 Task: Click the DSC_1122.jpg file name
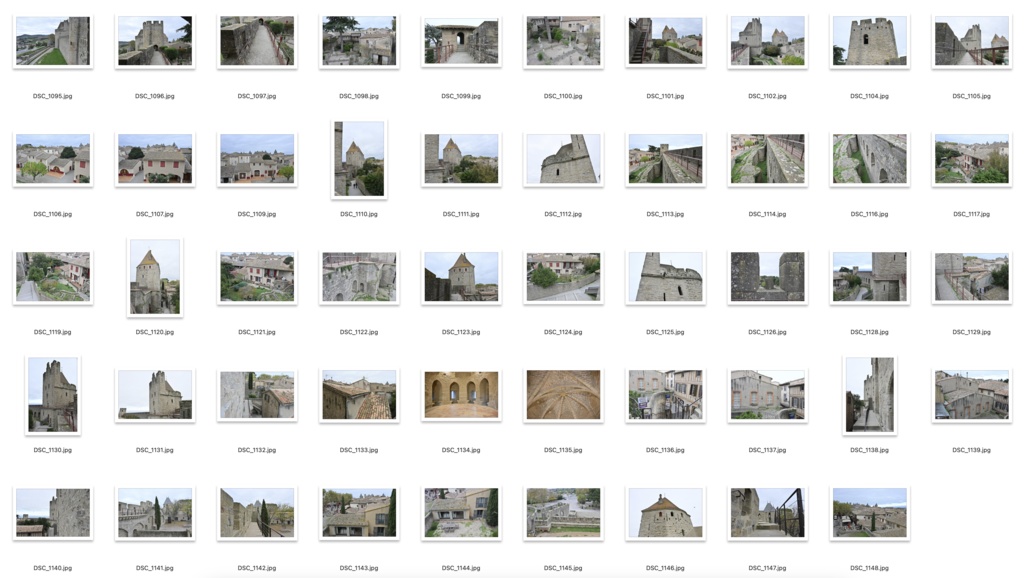(x=359, y=332)
